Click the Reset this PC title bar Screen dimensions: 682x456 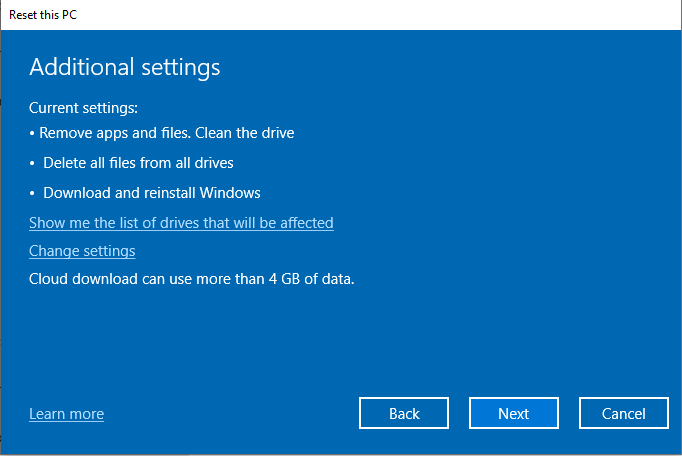point(341,15)
